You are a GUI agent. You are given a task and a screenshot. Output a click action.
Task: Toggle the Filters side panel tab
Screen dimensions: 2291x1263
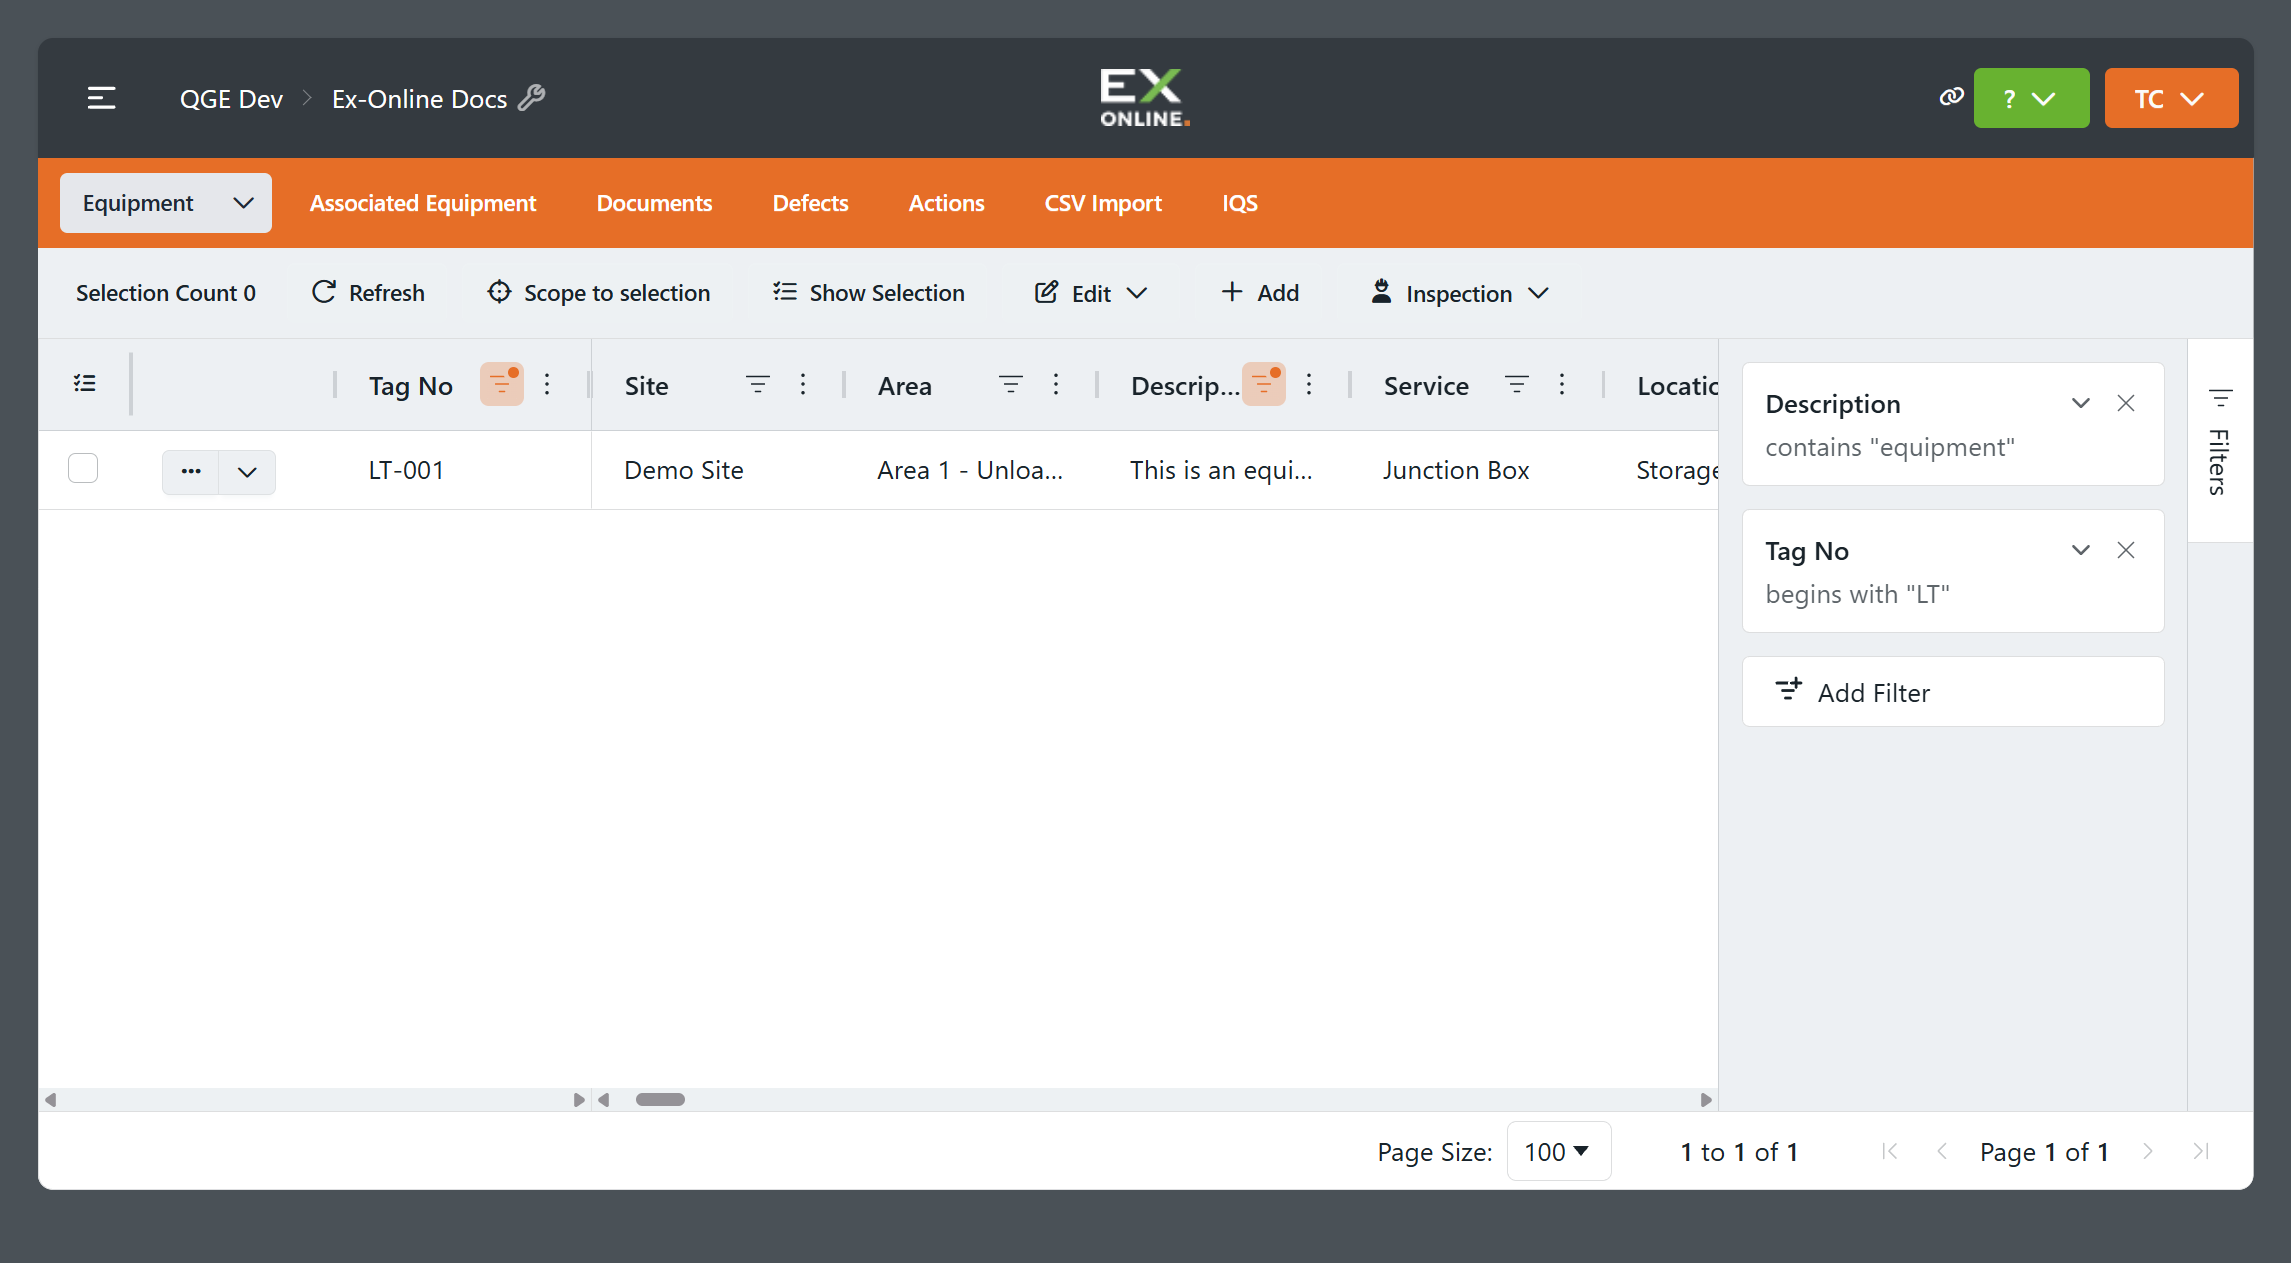tap(2220, 442)
